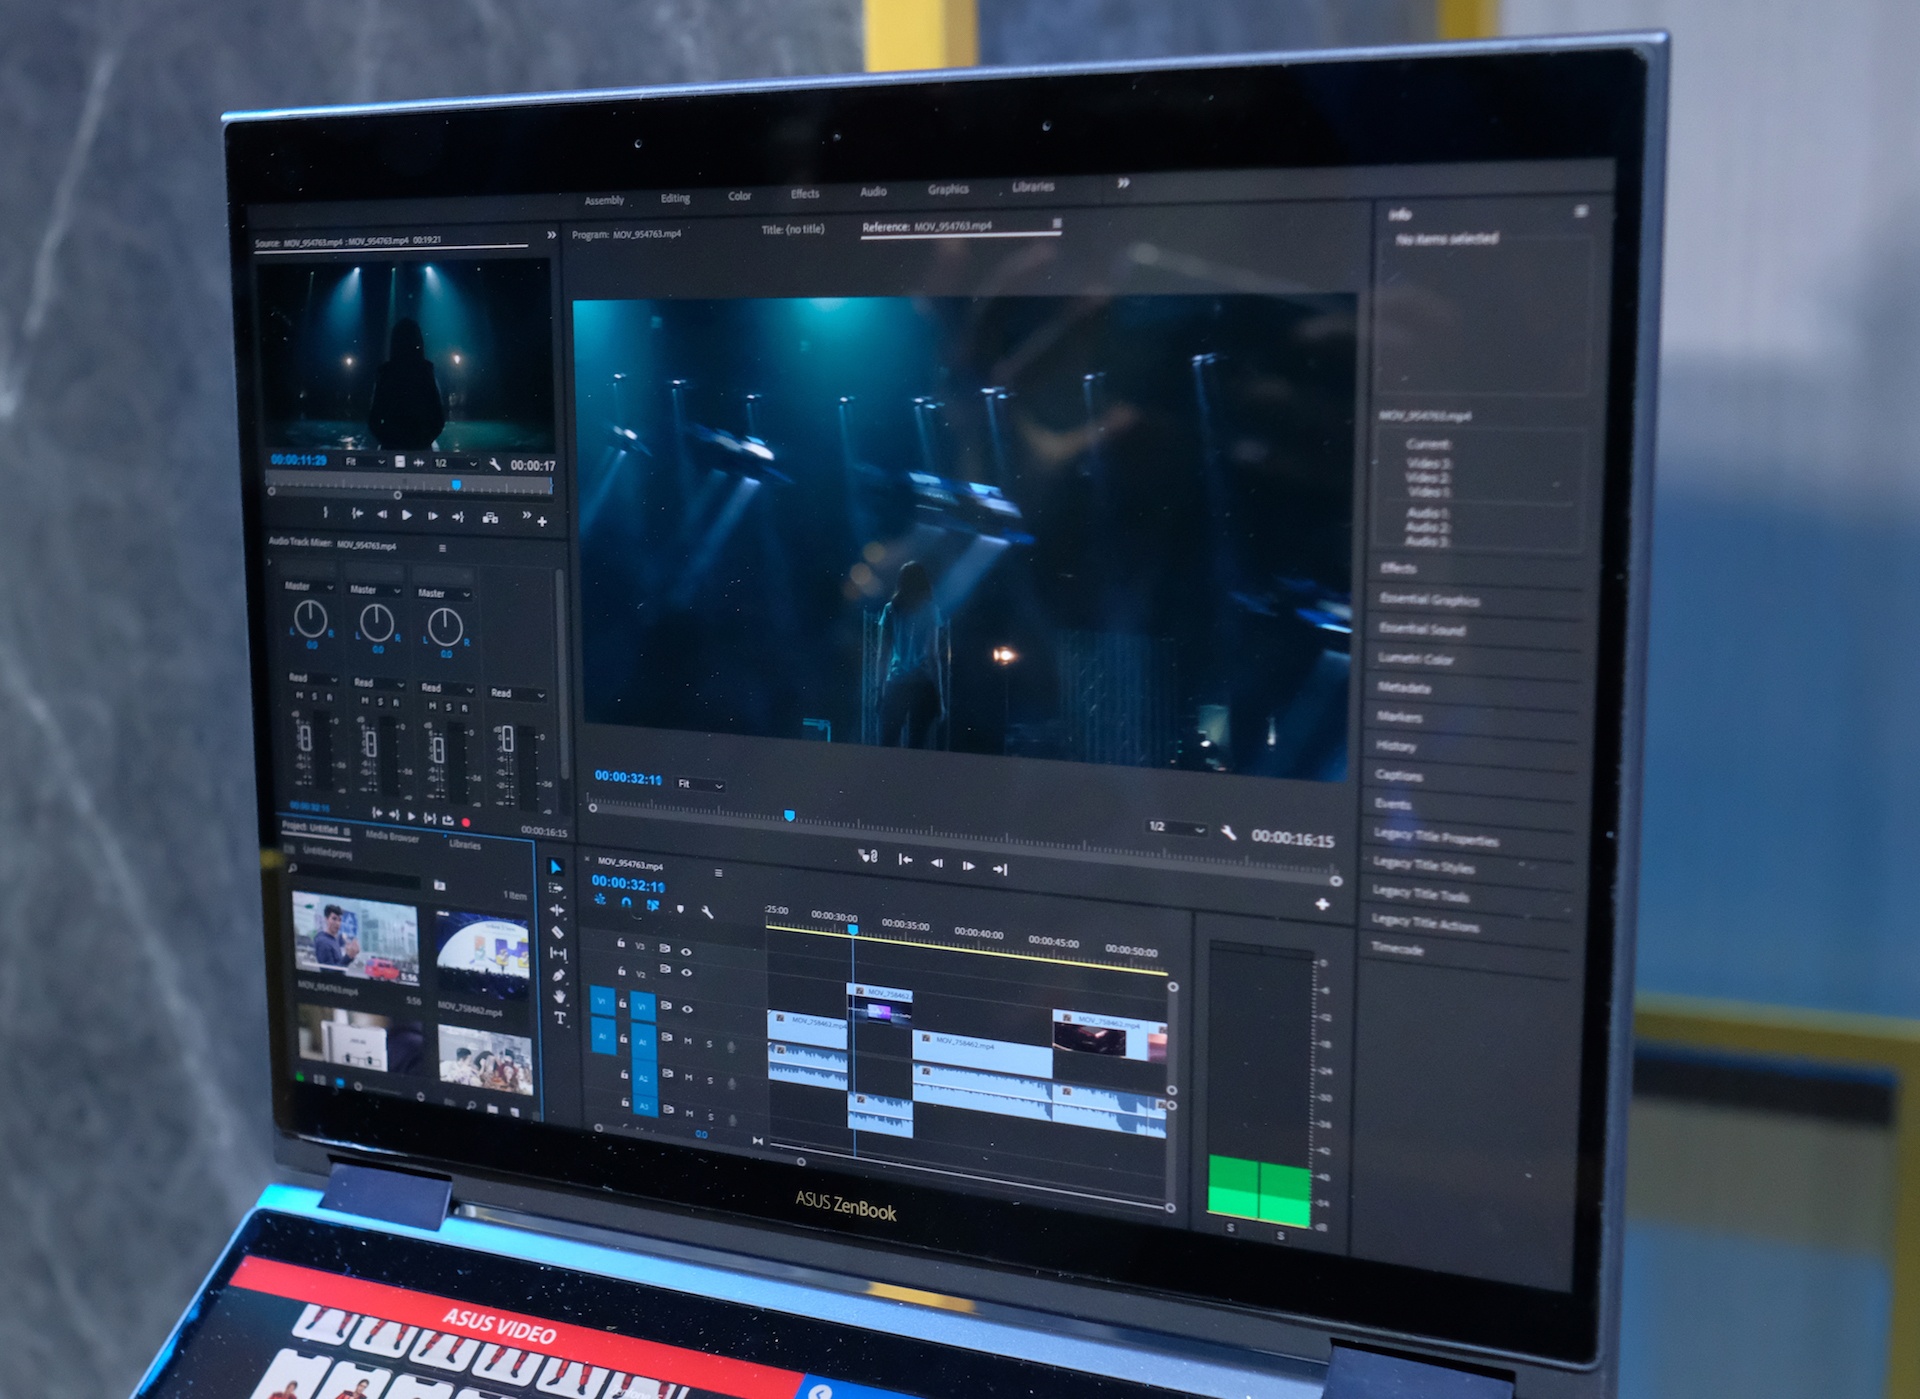Expand the Essential Graphics panel

[x=1429, y=600]
